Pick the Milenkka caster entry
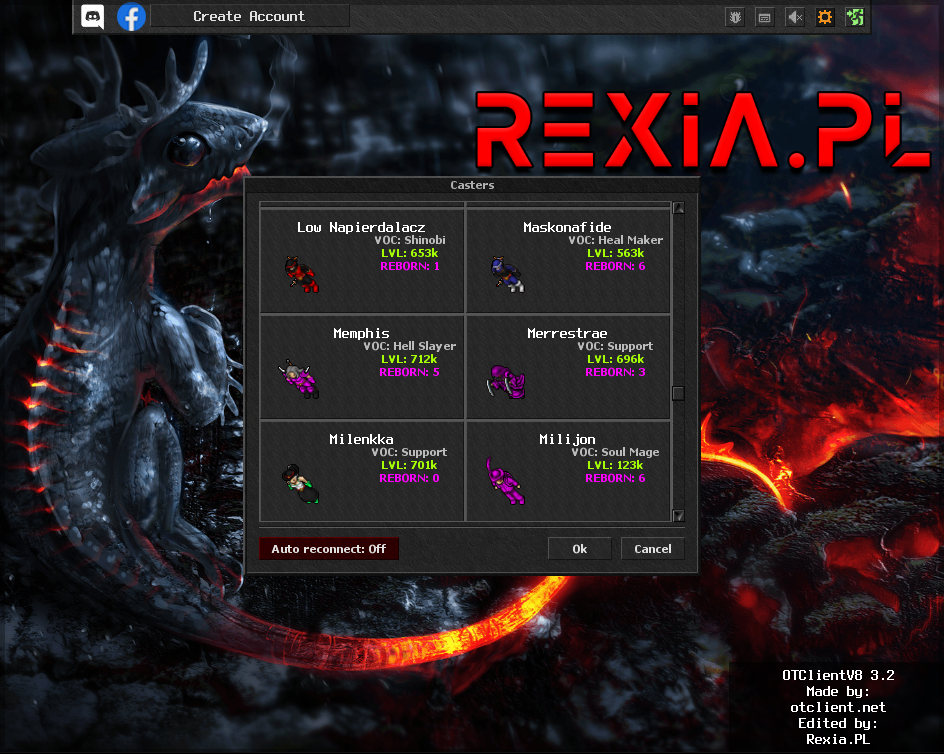 362,471
